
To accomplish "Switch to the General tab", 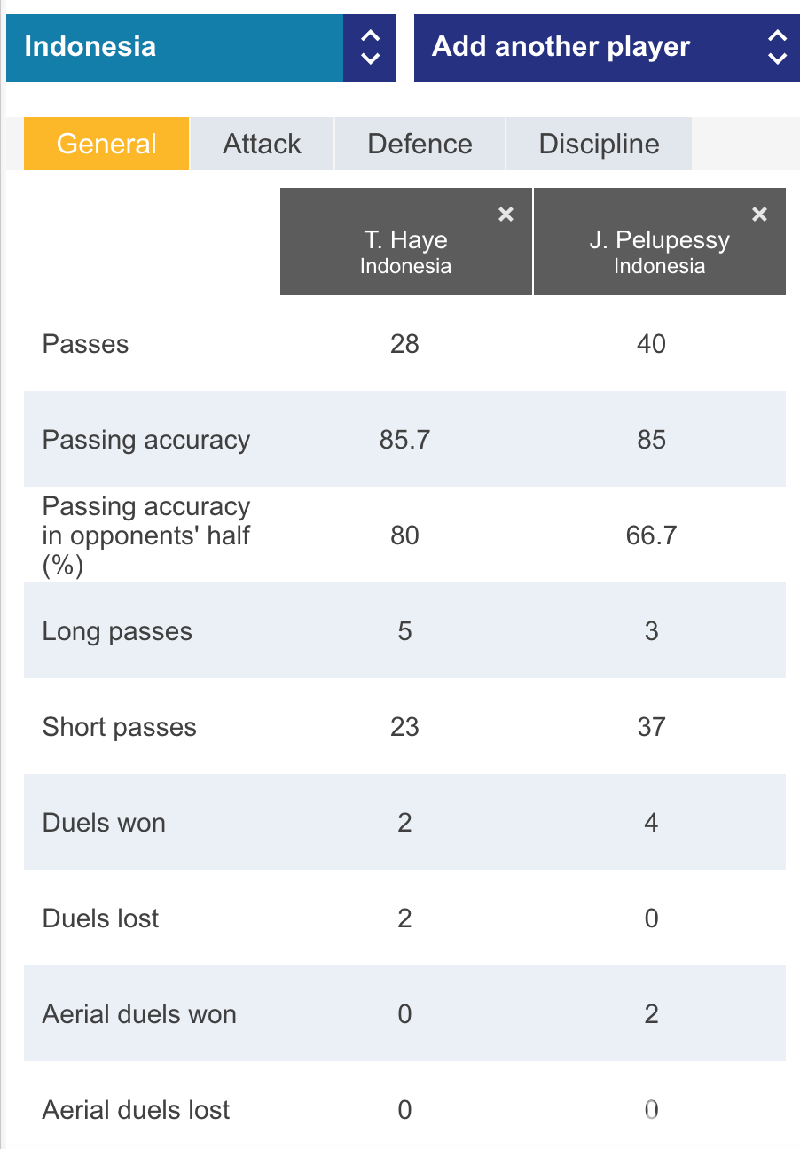I will click(106, 144).
